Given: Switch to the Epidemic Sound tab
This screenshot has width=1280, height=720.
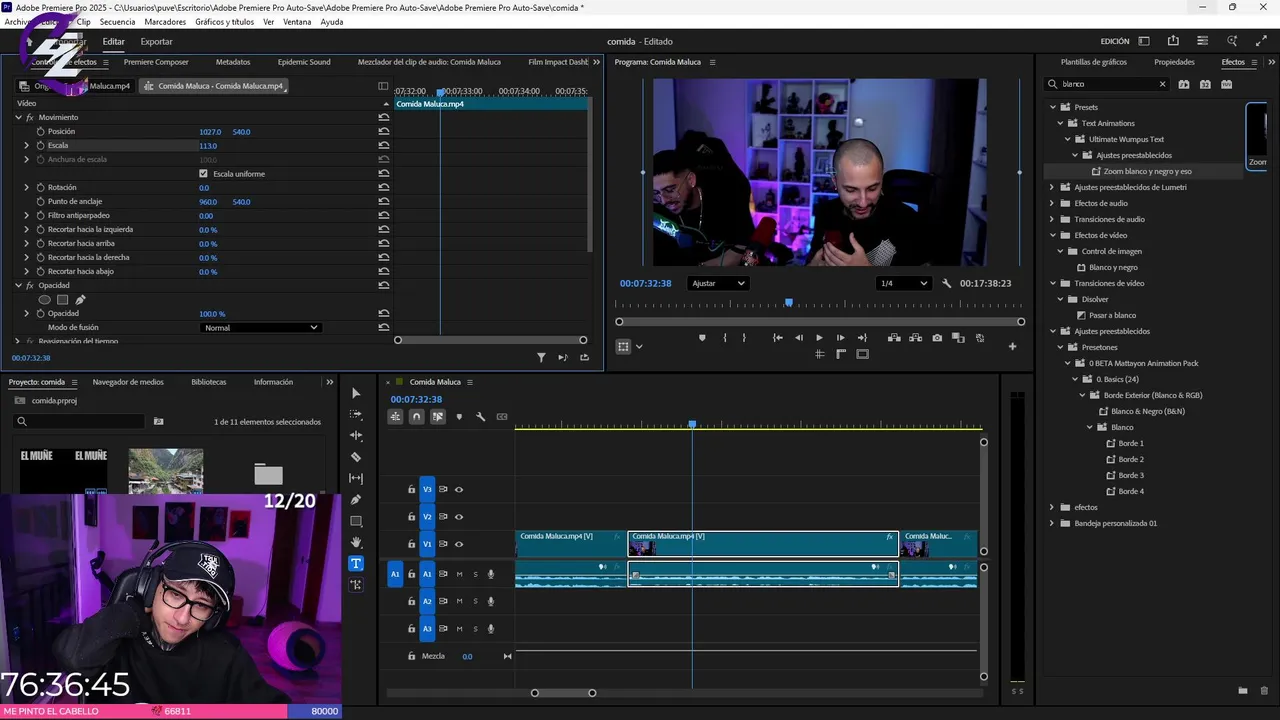Looking at the screenshot, I should (304, 62).
